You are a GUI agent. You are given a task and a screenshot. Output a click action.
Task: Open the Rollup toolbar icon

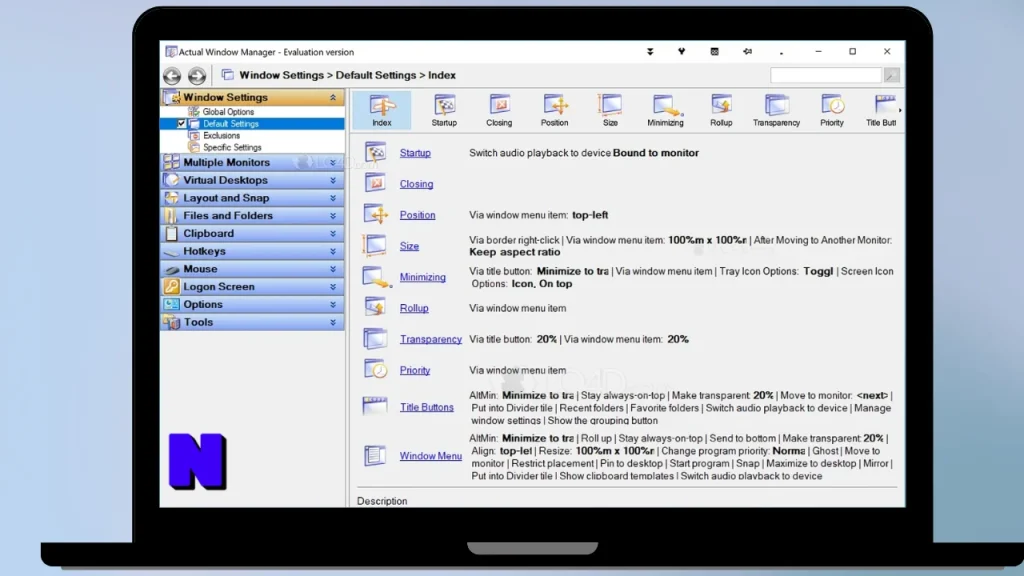pyautogui.click(x=721, y=110)
